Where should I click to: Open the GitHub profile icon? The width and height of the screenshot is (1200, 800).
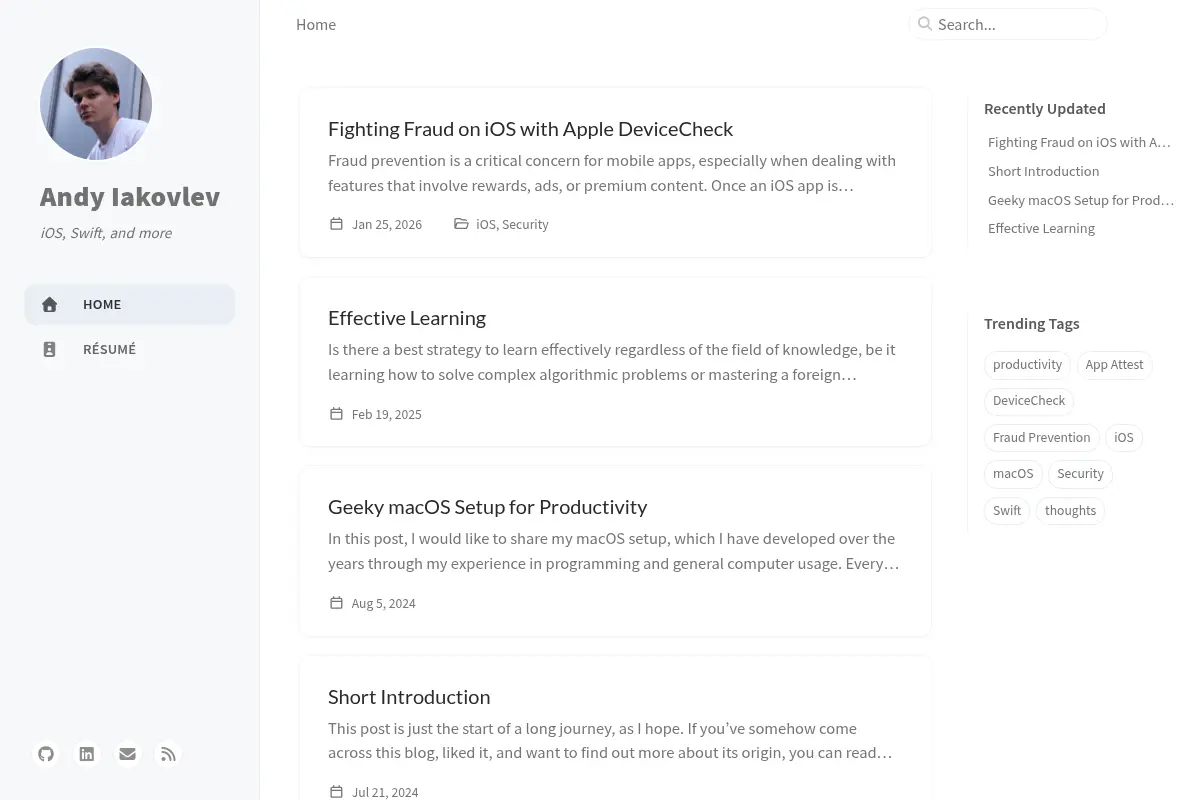[x=46, y=754]
